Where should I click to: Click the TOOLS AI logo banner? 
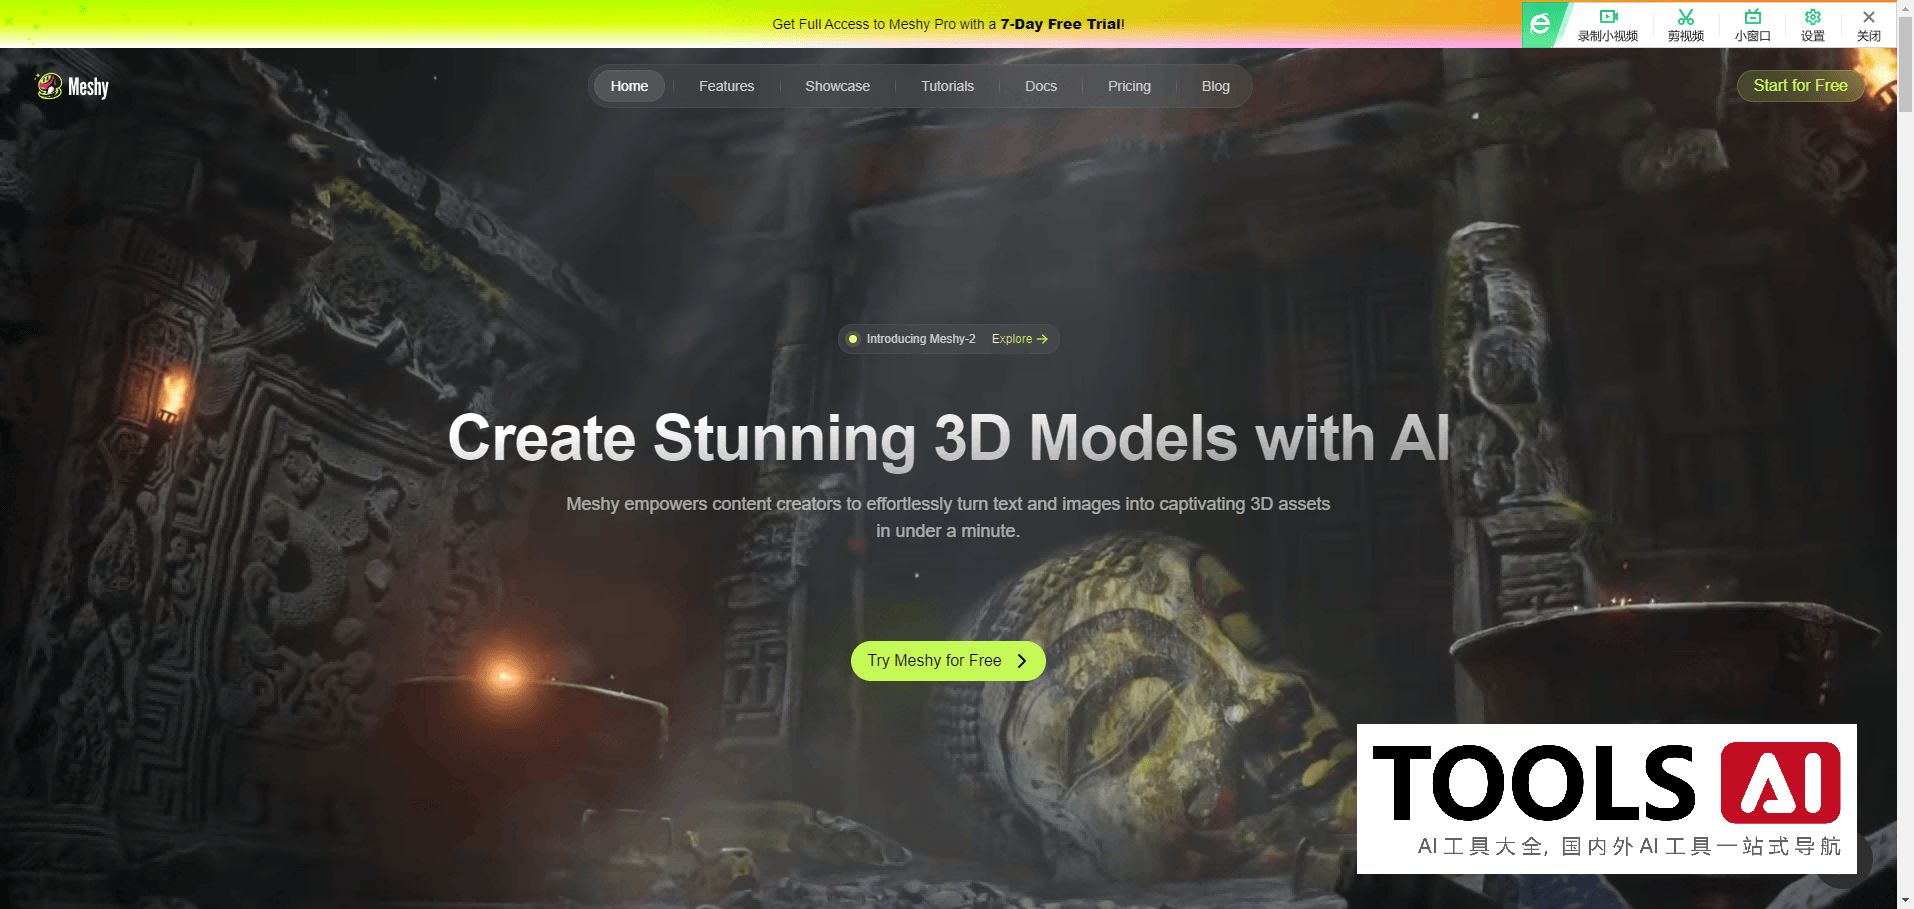1606,798
